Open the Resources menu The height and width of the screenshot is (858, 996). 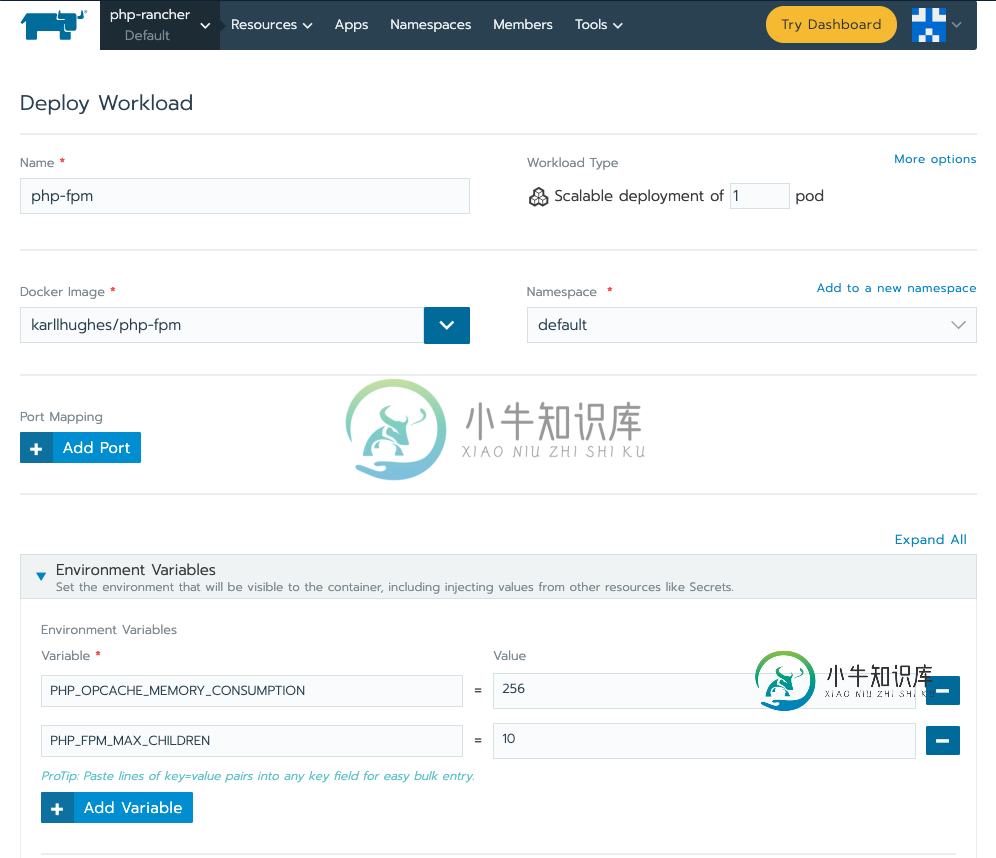coord(271,25)
